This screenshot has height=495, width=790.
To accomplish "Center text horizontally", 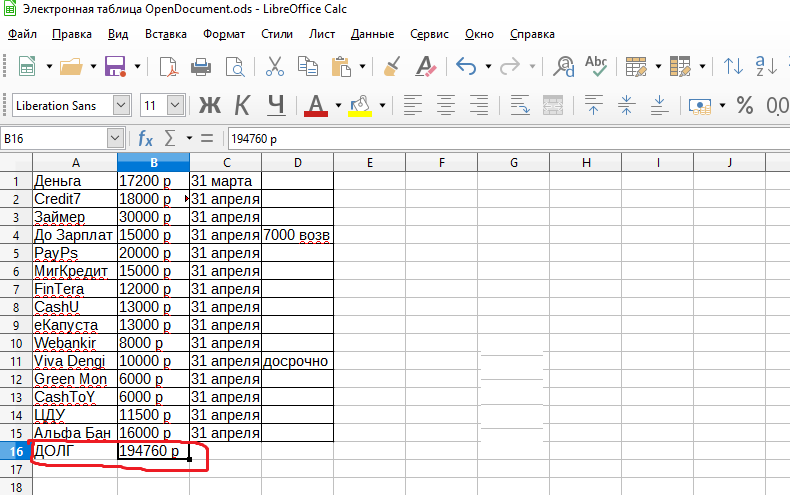I will [446, 106].
